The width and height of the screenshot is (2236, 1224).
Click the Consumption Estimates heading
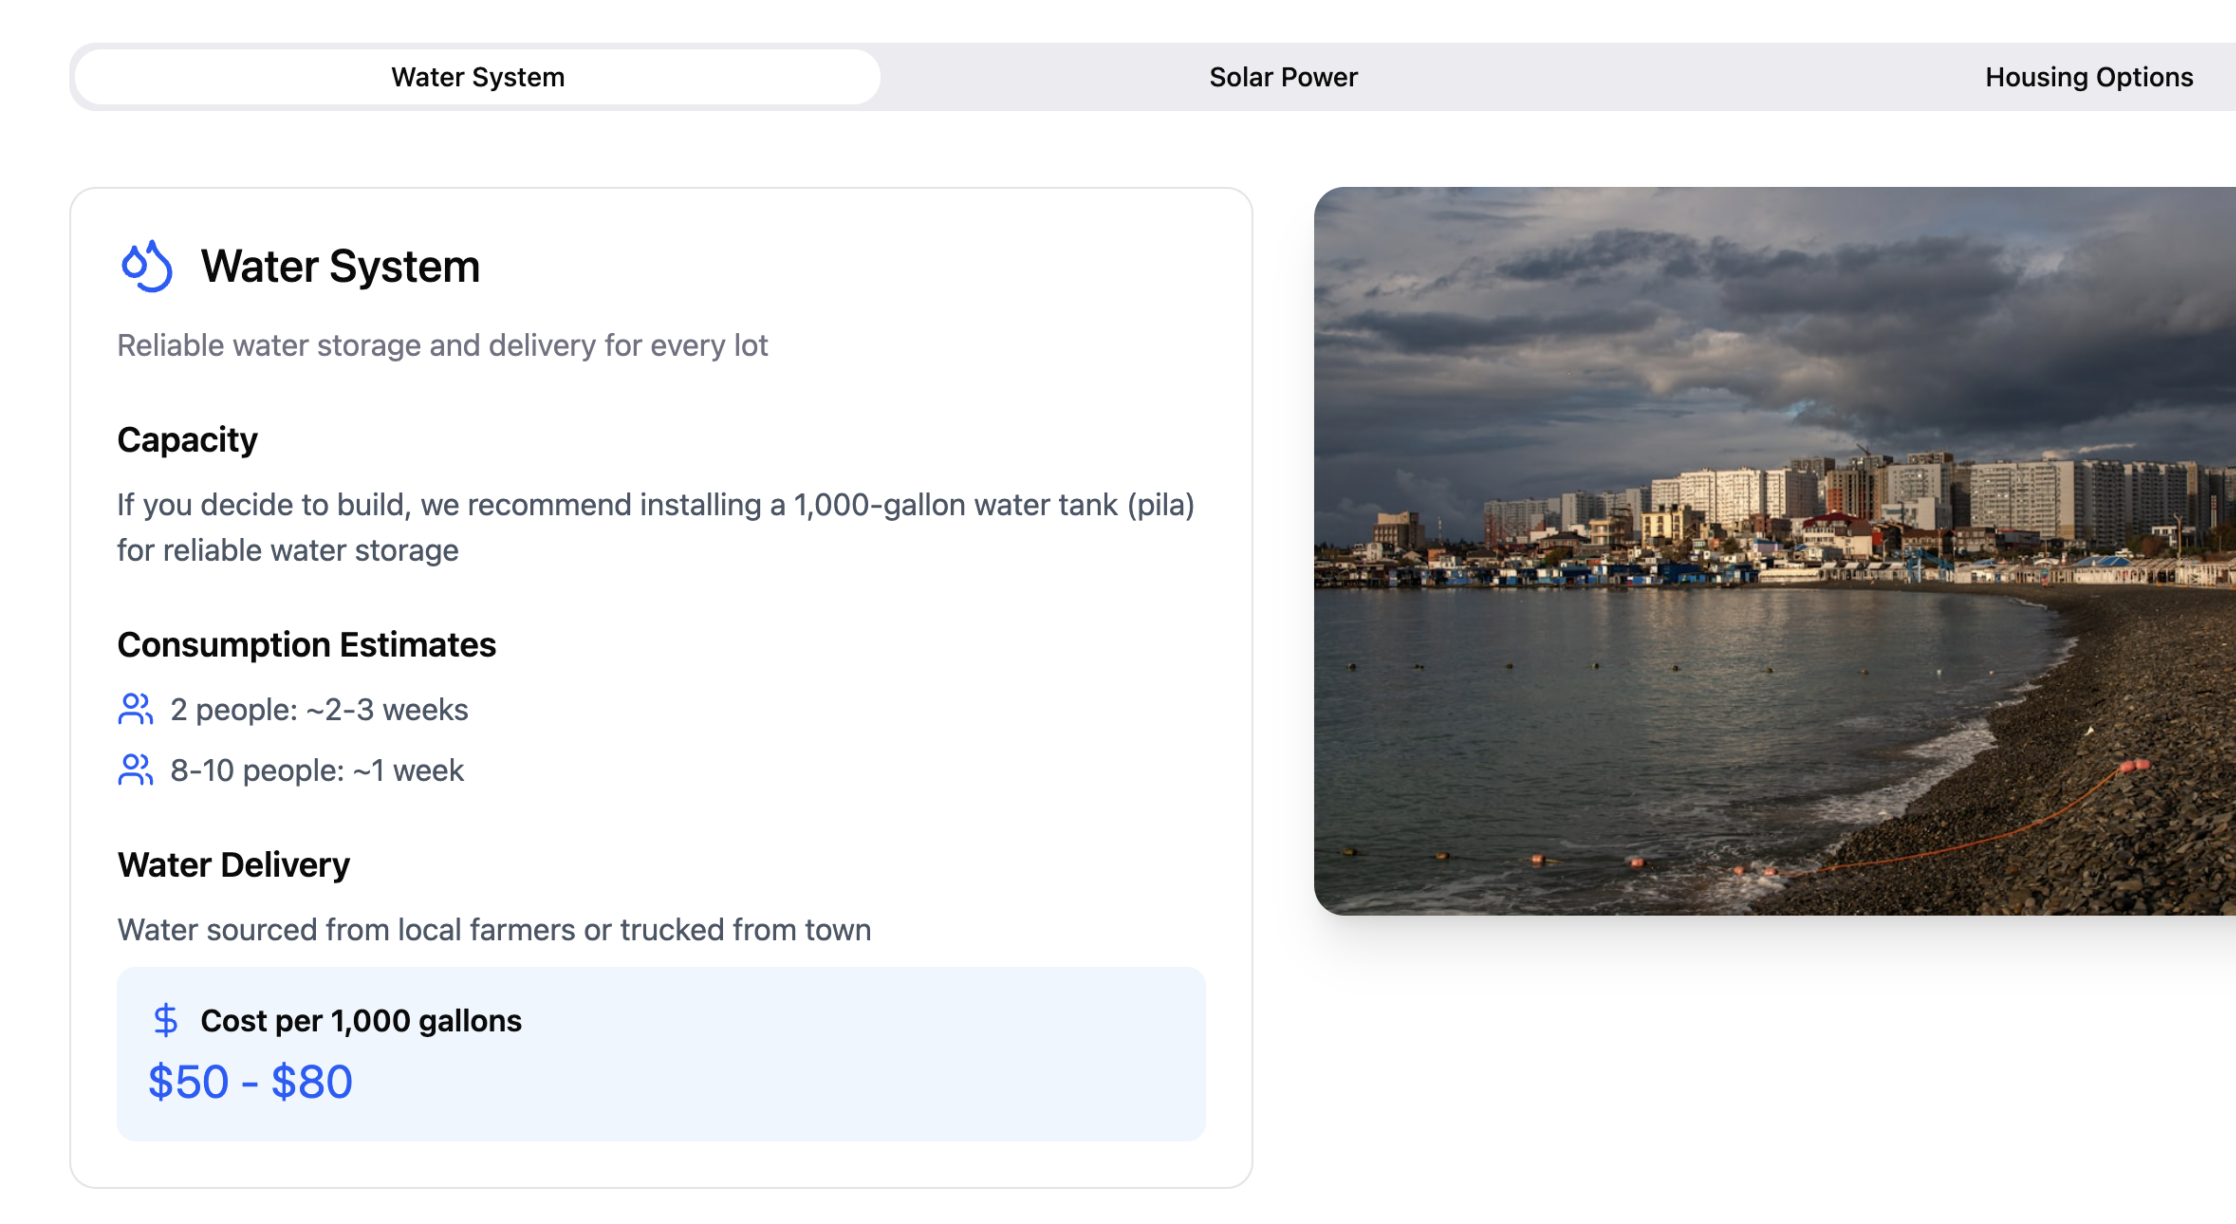(x=306, y=645)
